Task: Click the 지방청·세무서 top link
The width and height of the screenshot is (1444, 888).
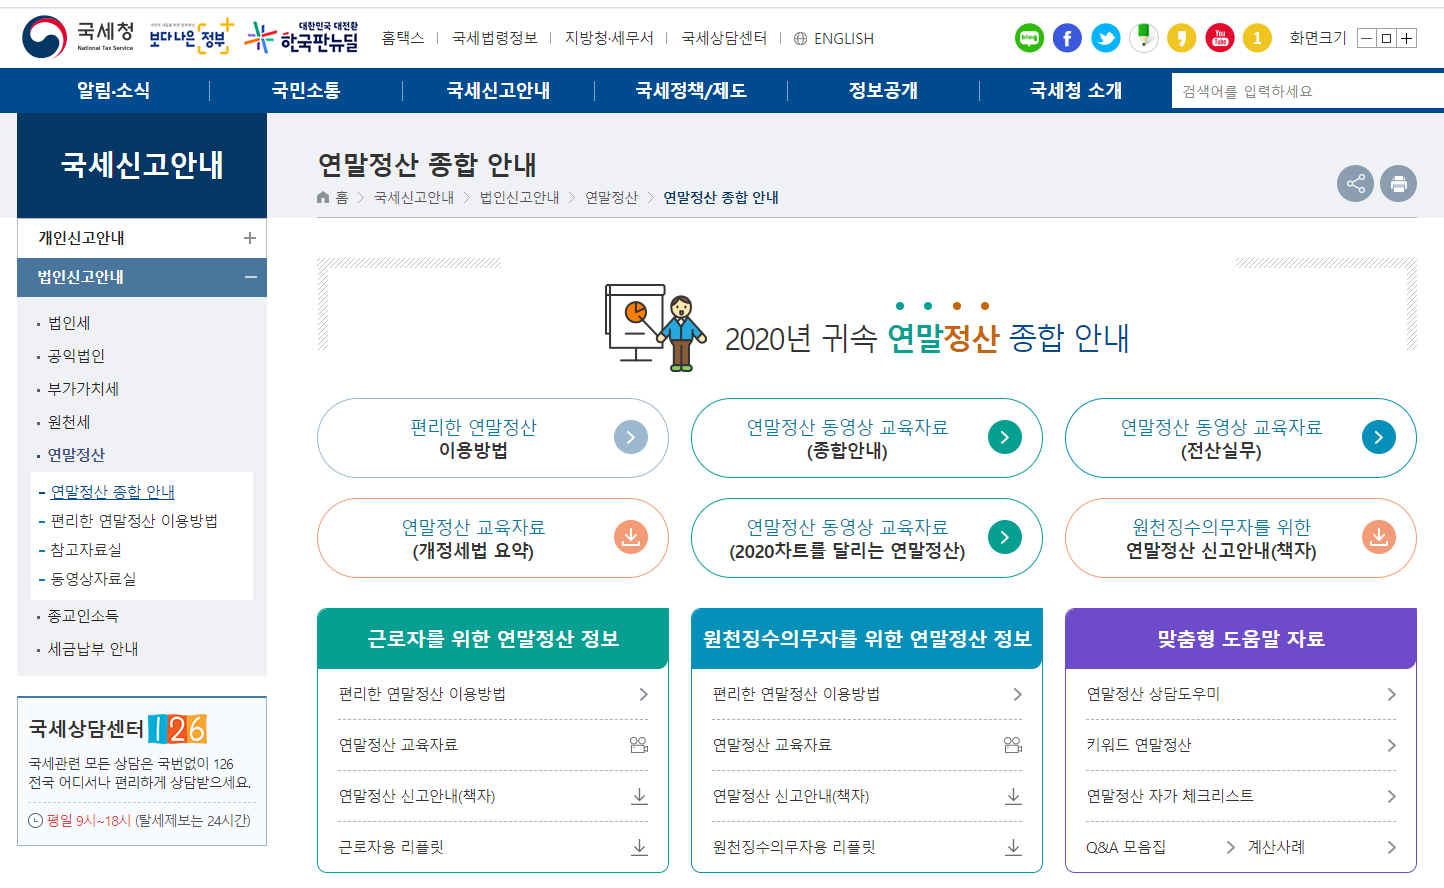Action: pyautogui.click(x=609, y=38)
